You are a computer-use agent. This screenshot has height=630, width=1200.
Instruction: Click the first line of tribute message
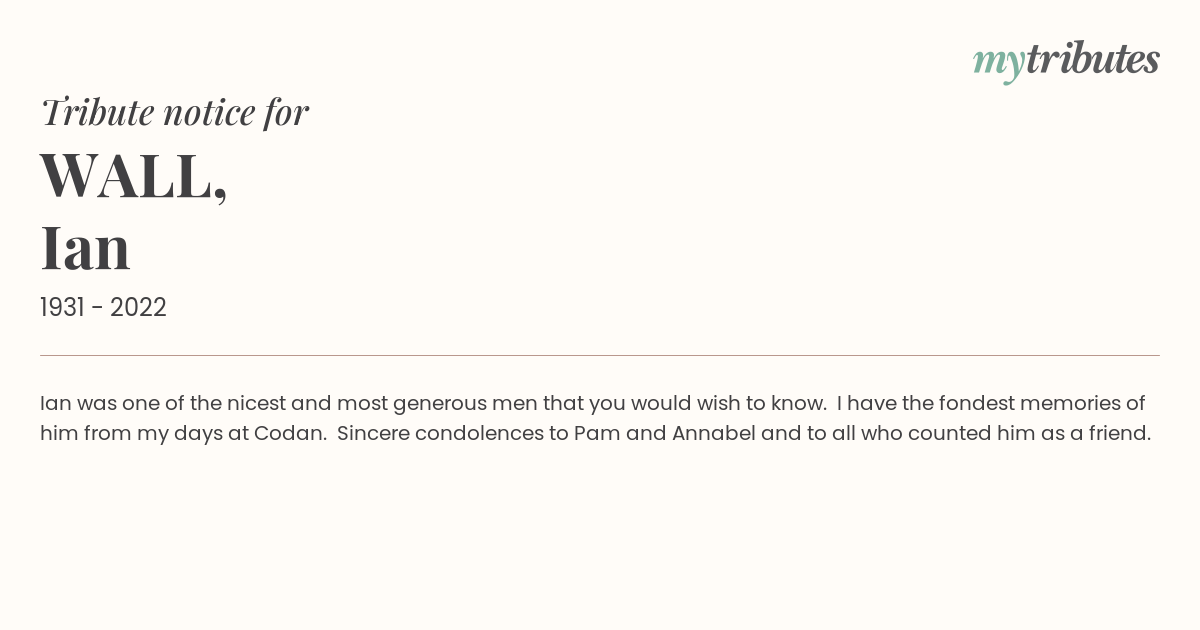click(x=592, y=404)
